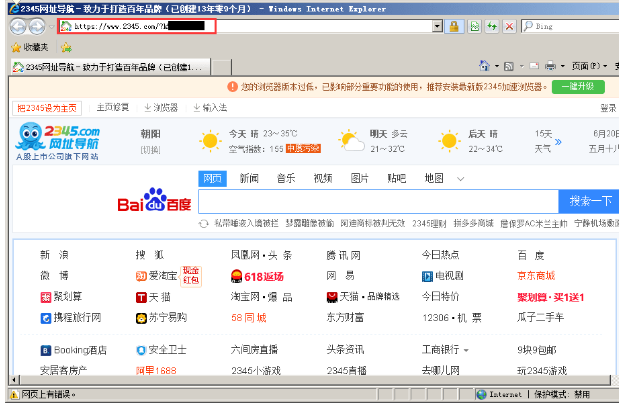Image resolution: width=619 pixels, height=406 pixels.
Task: Open the 收藏夹 favorites star button
Action: click(30, 47)
